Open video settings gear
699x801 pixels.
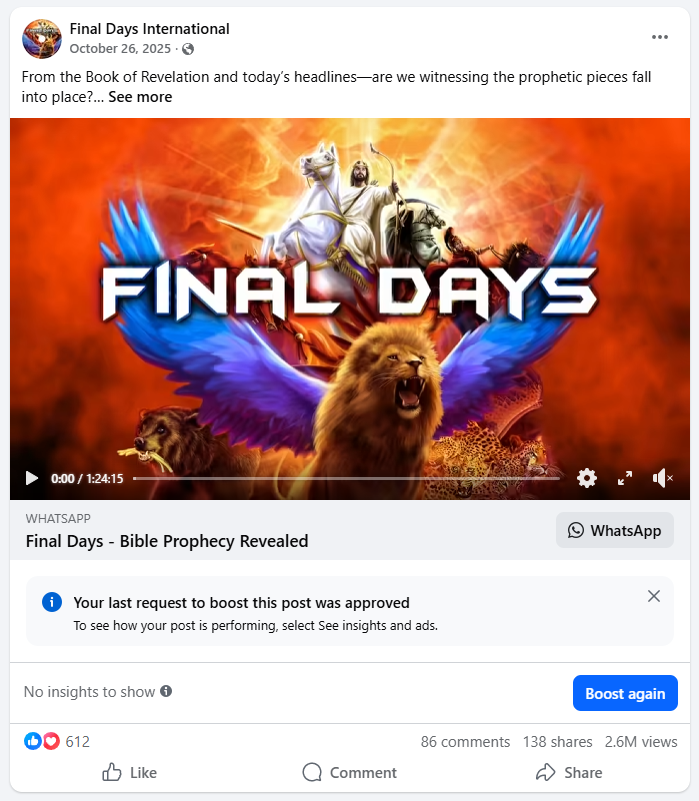[x=587, y=478]
